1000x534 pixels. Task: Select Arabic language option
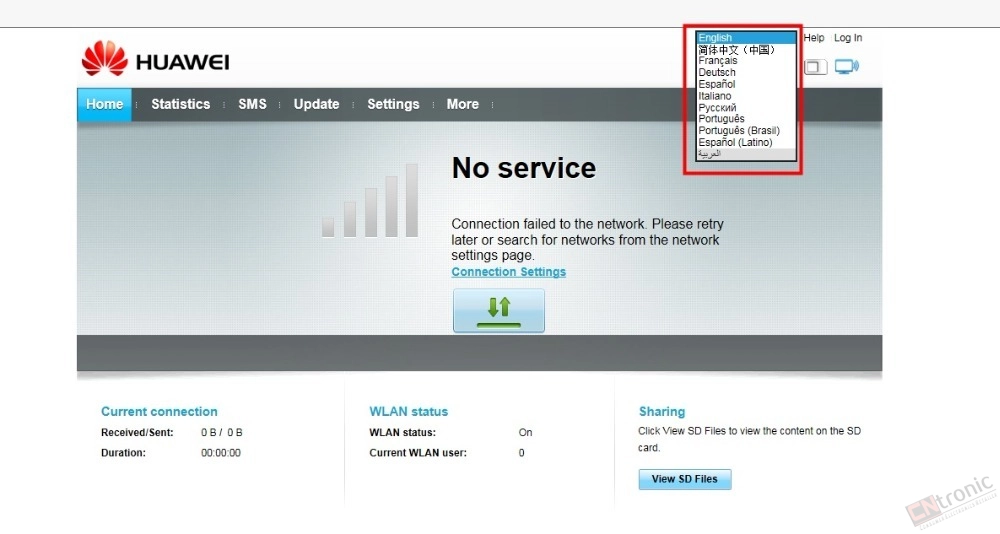click(x=746, y=154)
